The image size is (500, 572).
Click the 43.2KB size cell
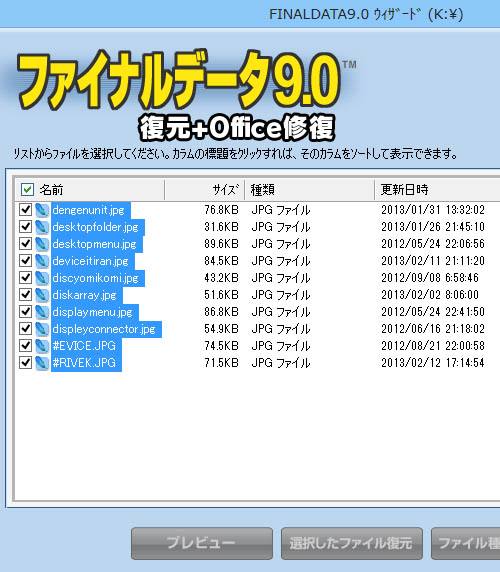pos(221,278)
